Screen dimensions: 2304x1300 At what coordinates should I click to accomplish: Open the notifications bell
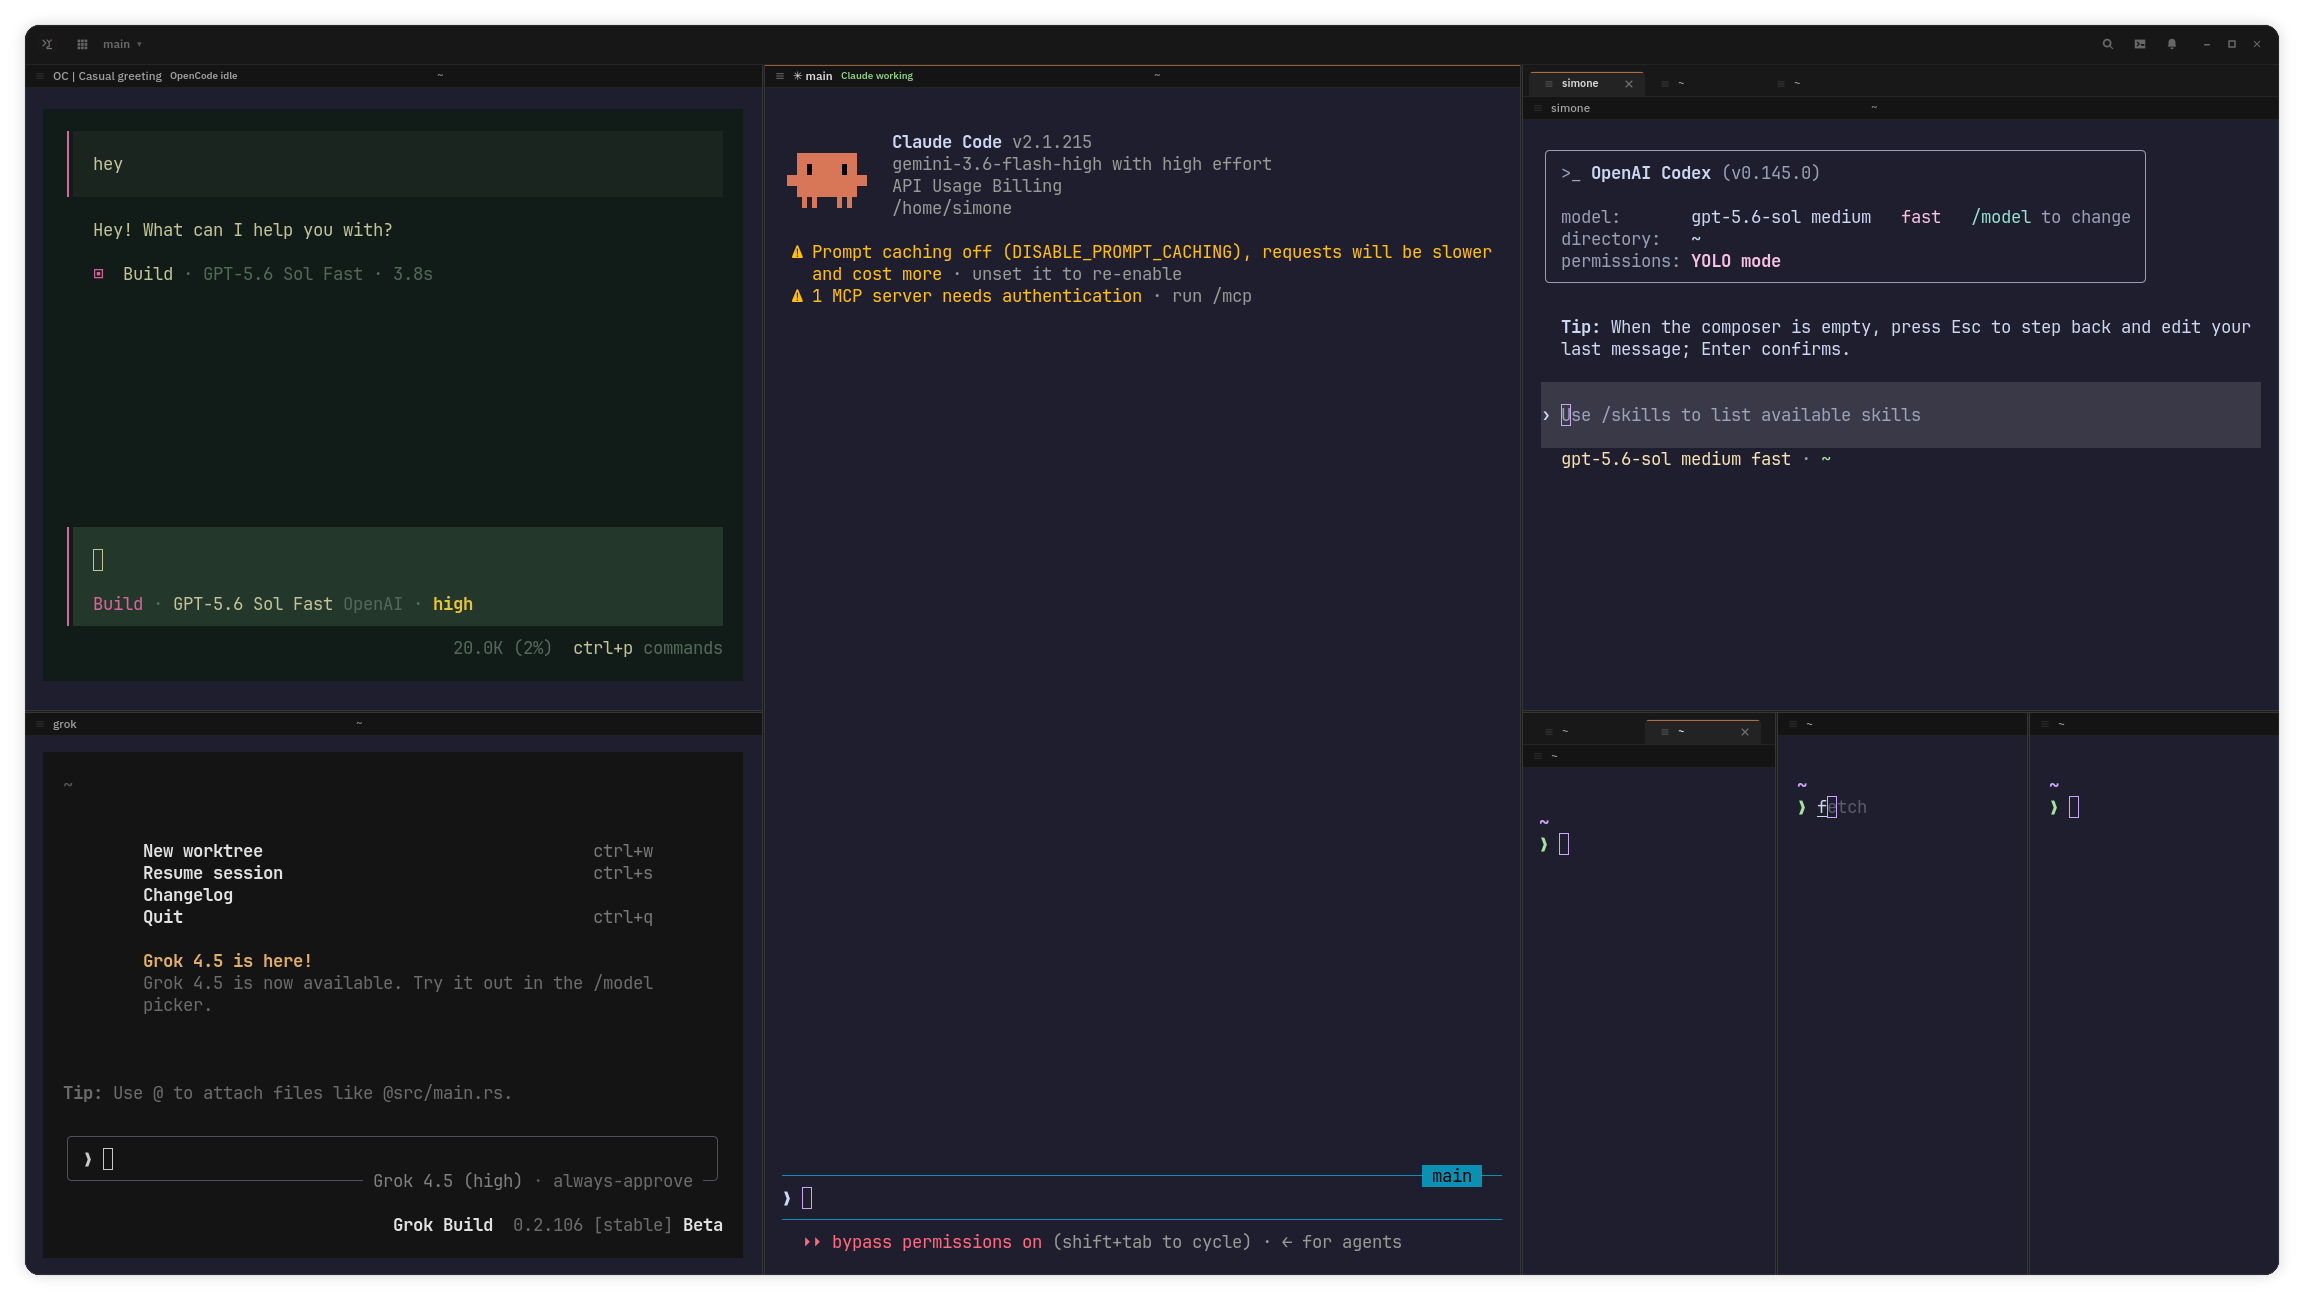click(x=2171, y=44)
